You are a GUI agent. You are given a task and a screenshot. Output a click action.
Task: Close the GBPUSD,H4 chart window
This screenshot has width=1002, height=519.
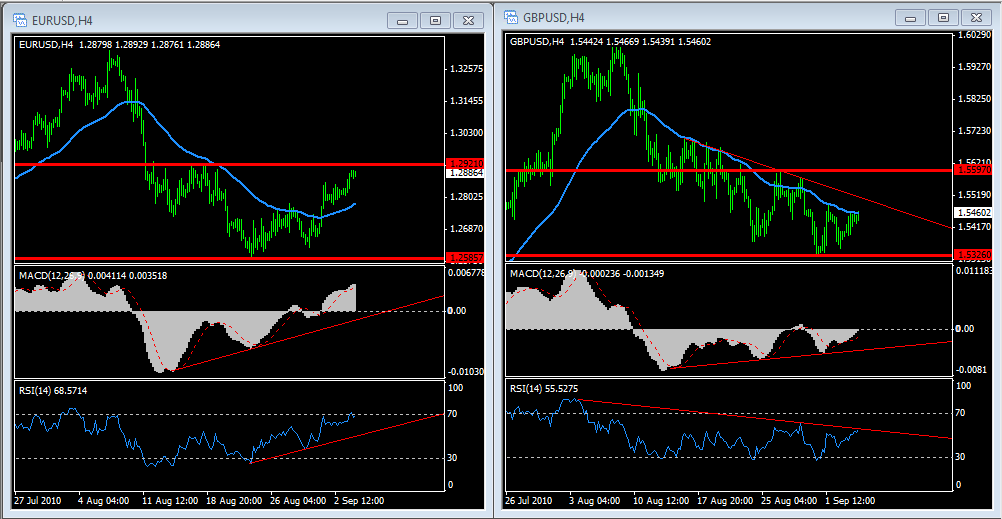[x=976, y=17]
